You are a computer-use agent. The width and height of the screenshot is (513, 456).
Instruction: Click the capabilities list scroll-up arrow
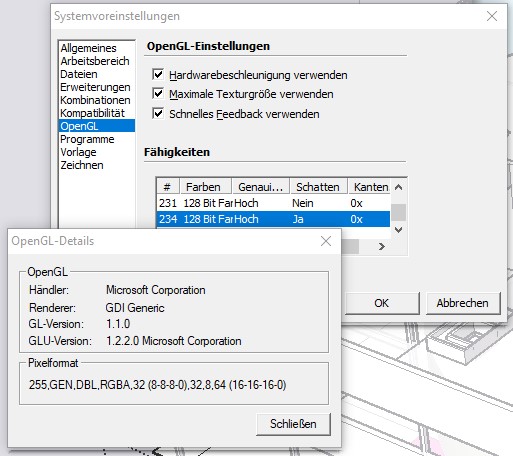[x=398, y=187]
